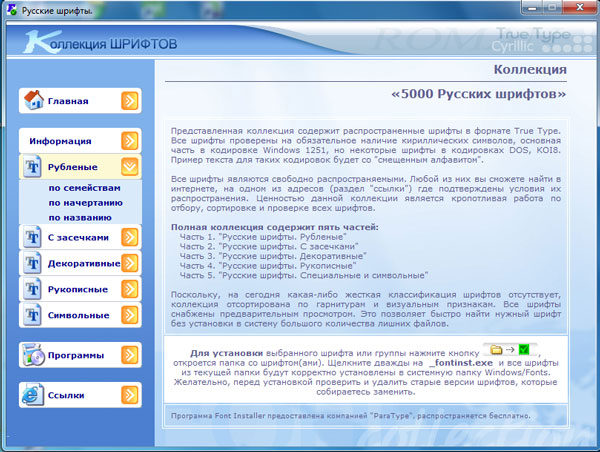Image resolution: width=600 pixels, height=452 pixels.
Task: Open the Рукописные font category
Action: point(78,290)
